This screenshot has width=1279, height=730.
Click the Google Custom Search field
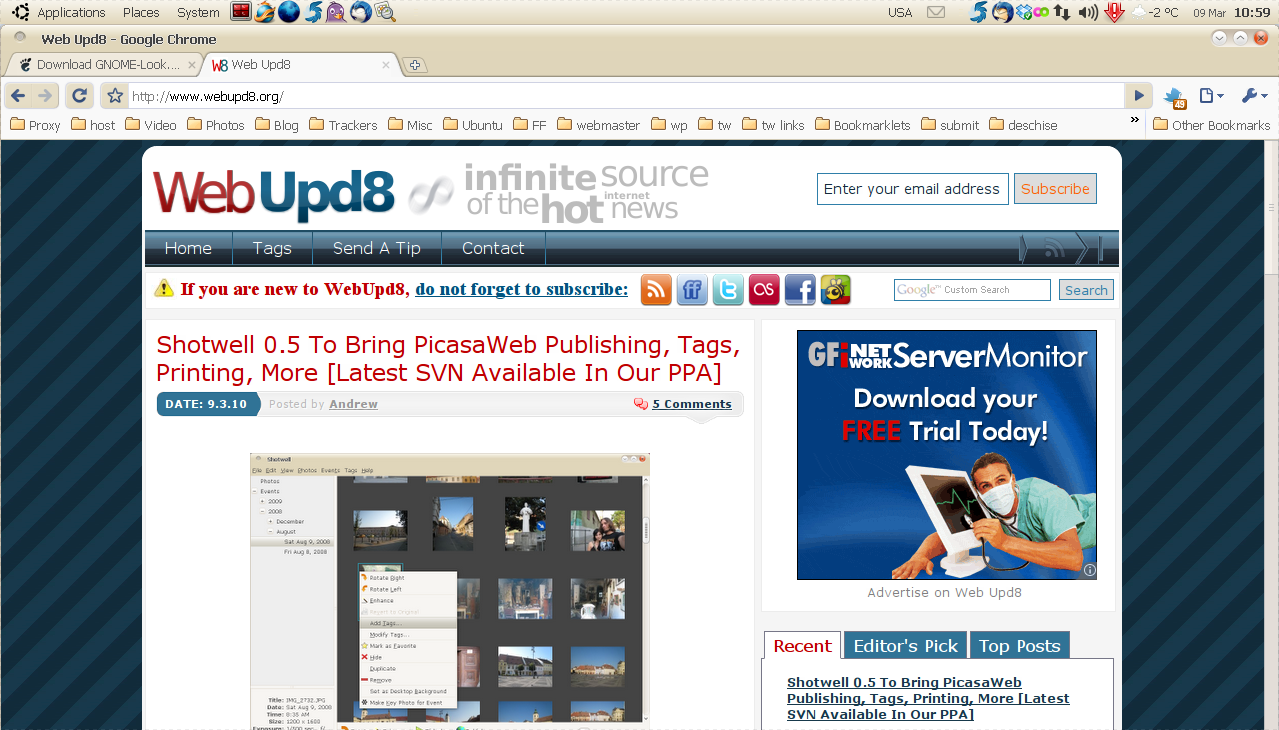point(972,290)
